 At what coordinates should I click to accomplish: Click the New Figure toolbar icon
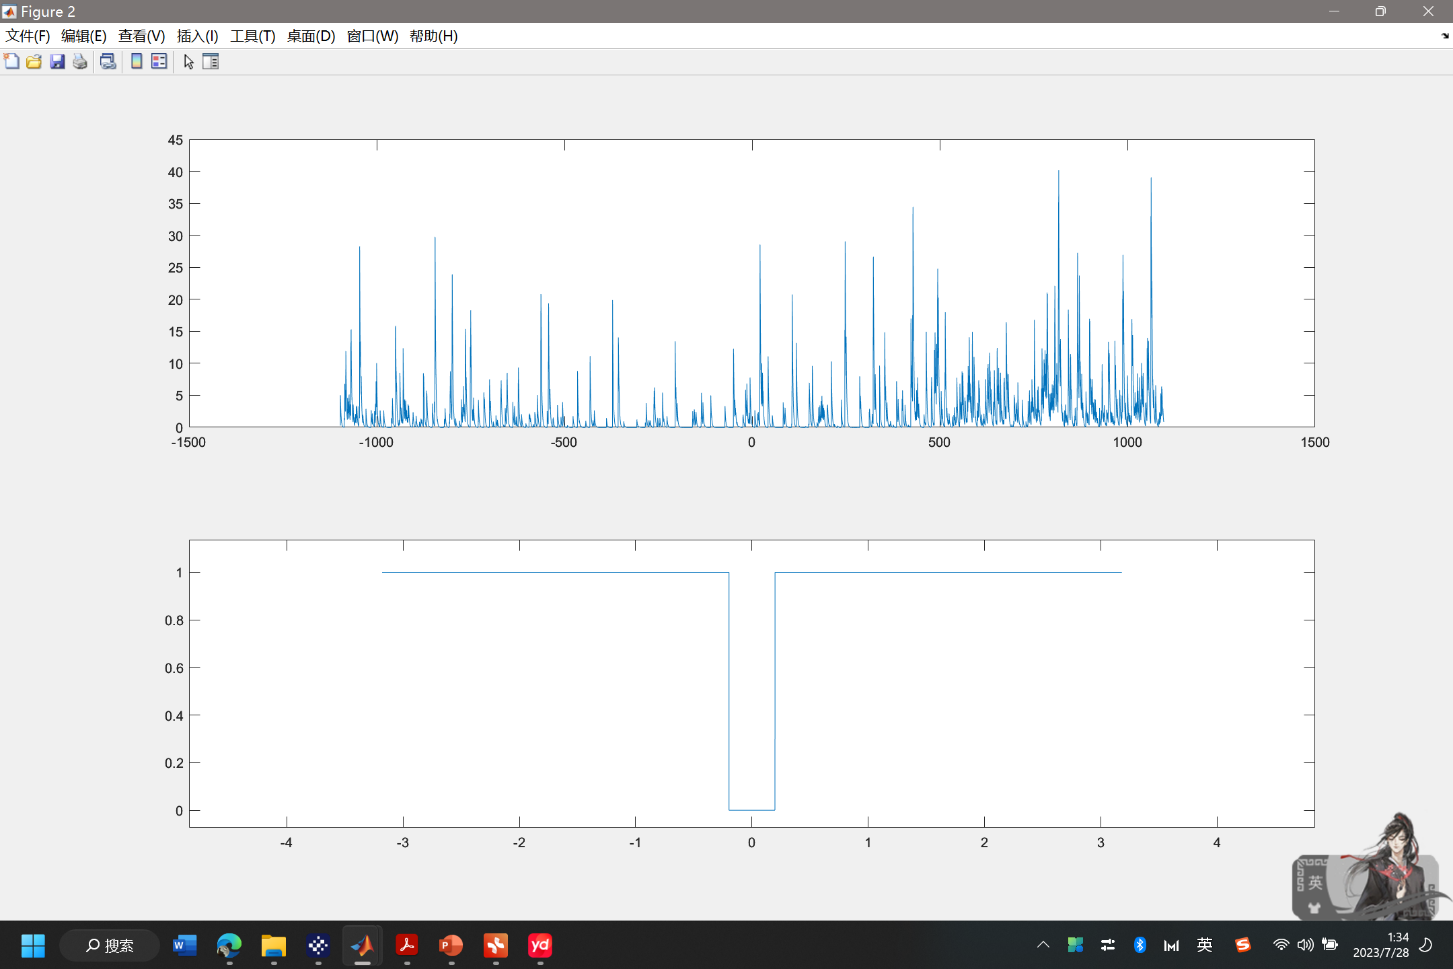(12, 62)
